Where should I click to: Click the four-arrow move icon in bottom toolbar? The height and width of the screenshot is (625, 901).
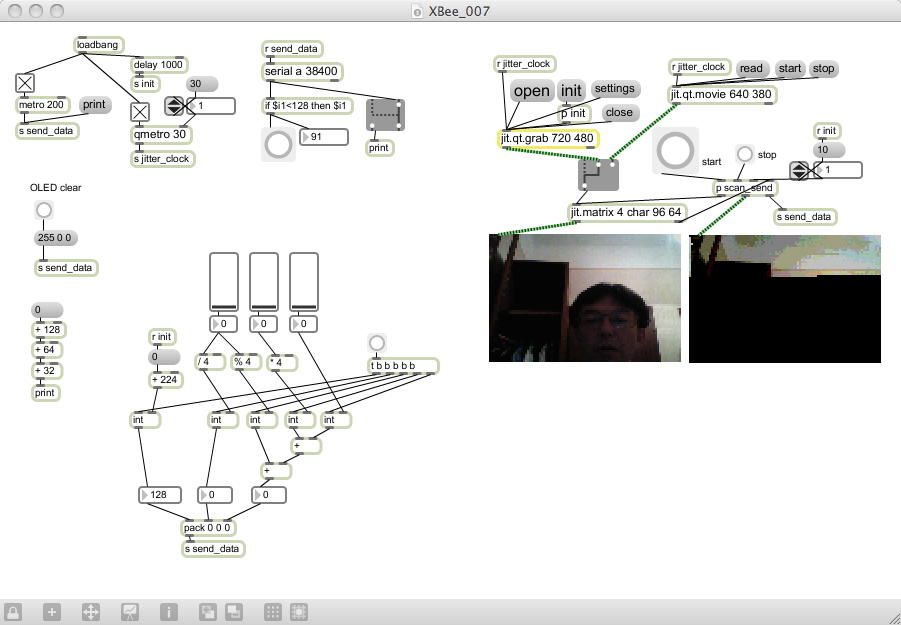pyautogui.click(x=91, y=612)
